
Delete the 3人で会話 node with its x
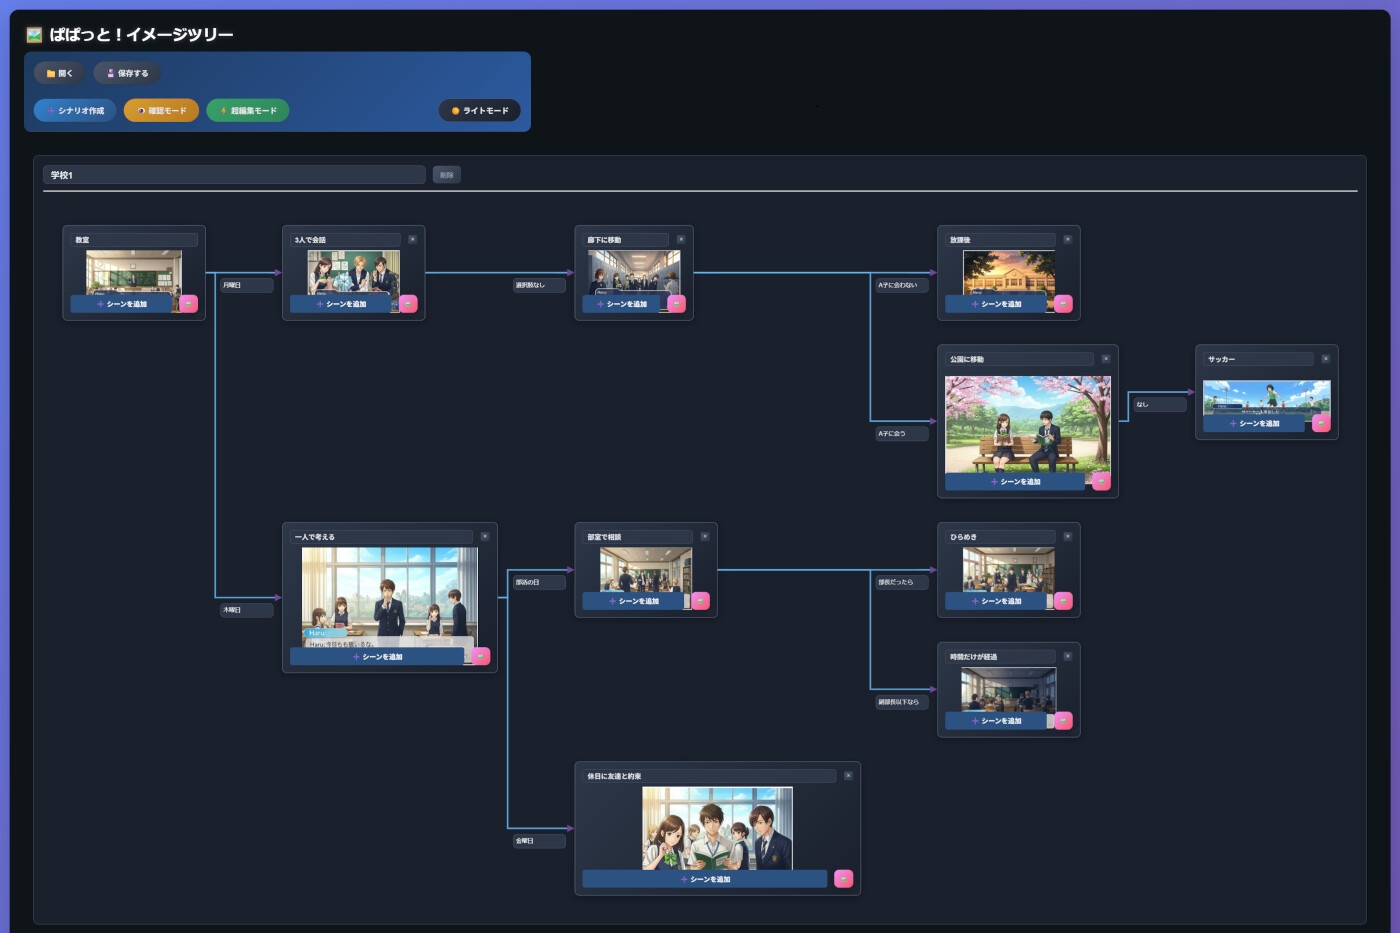pyautogui.click(x=412, y=240)
